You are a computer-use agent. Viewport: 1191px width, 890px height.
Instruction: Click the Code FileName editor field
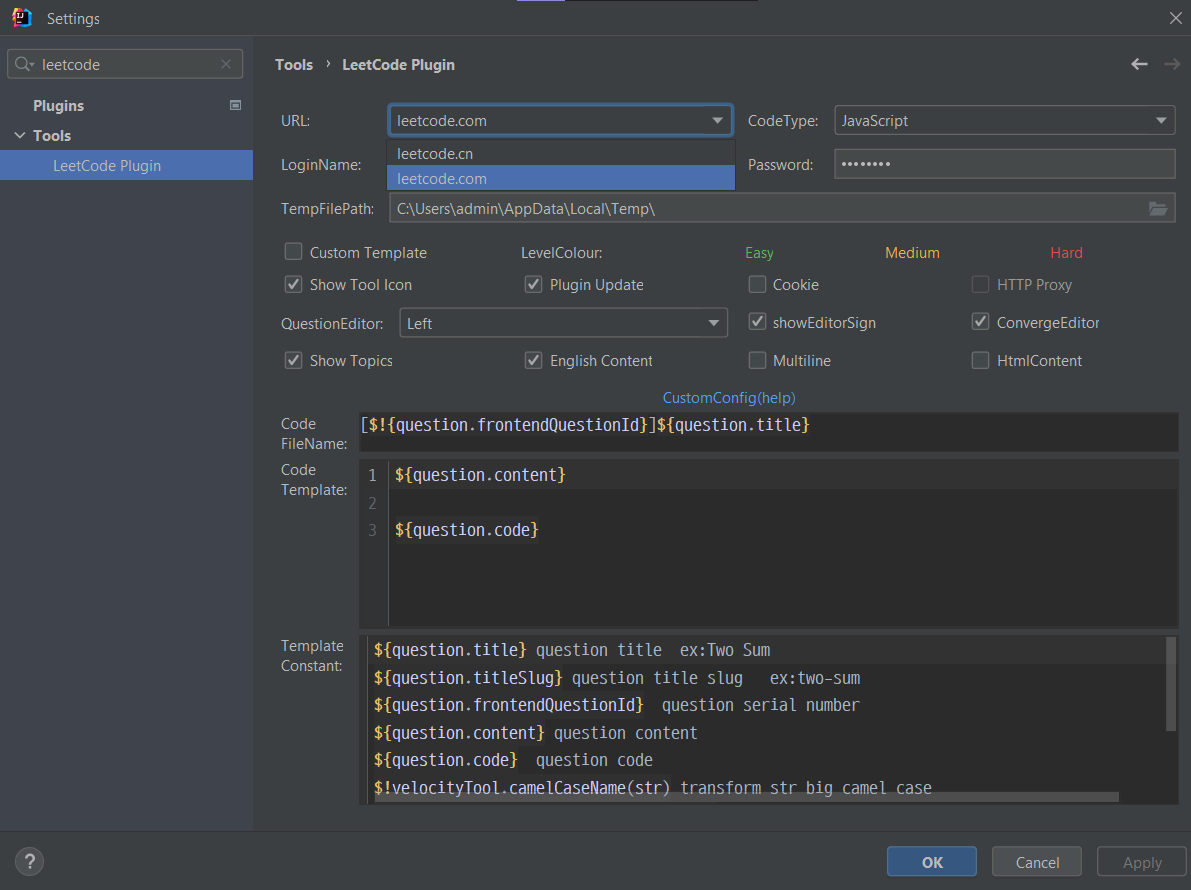point(768,432)
